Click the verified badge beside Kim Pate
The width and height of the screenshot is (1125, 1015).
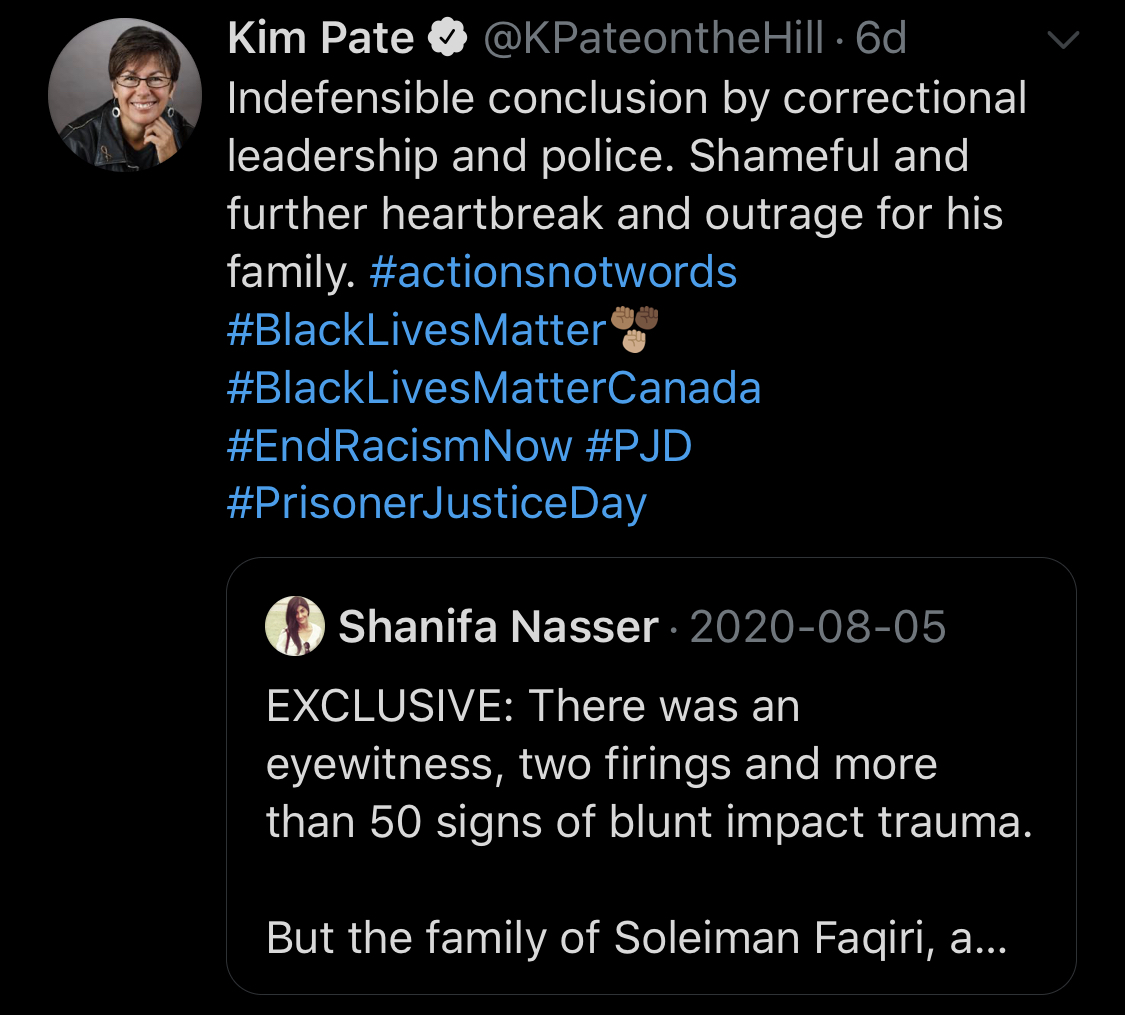coord(447,39)
